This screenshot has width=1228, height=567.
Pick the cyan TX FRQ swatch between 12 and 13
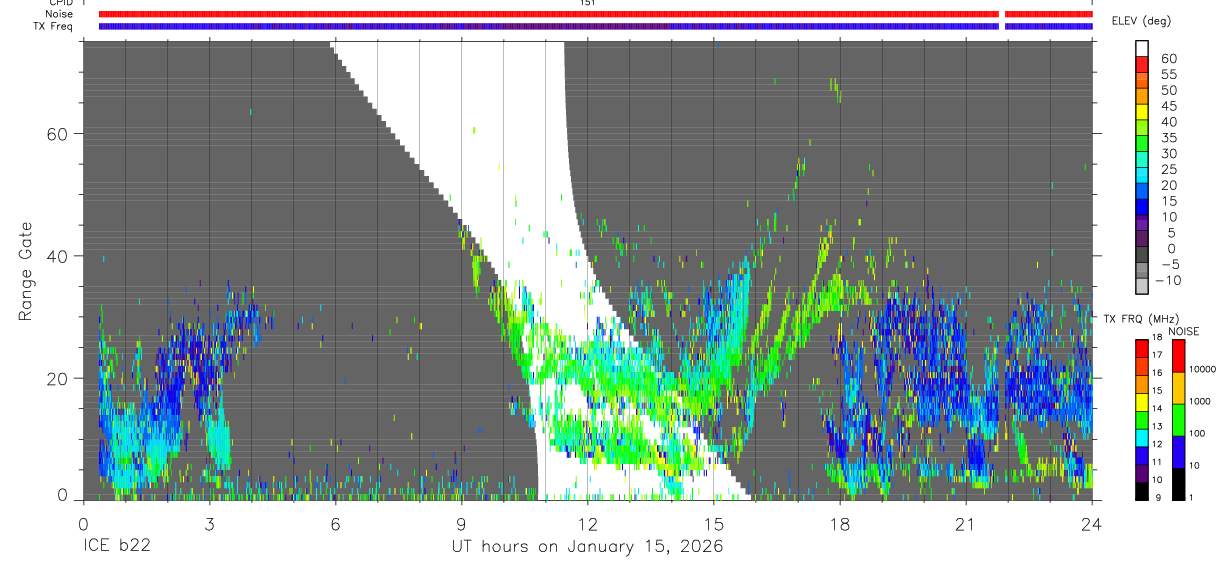(1142, 436)
